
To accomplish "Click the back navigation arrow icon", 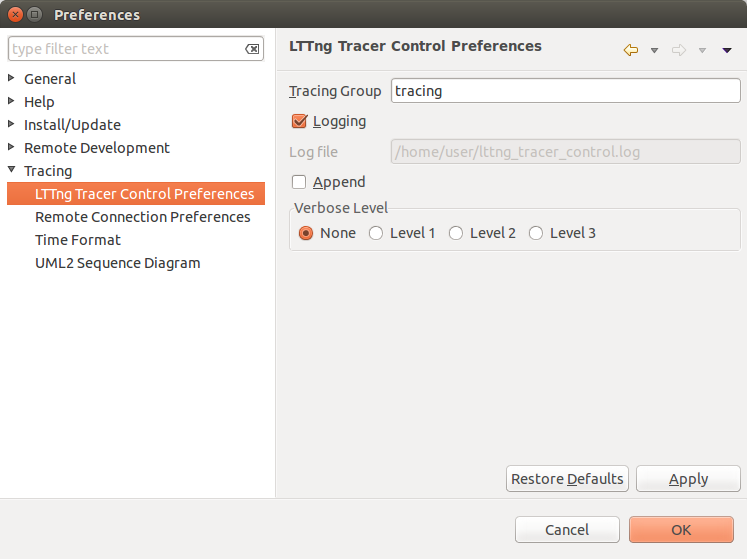I will tap(630, 50).
